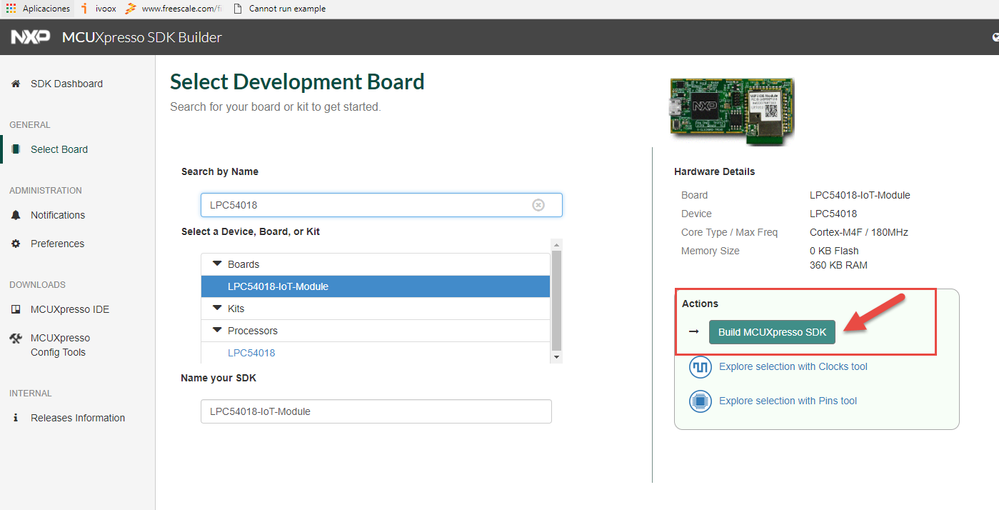The image size is (999, 510).
Task: Click the Config Tools wrench icon
Action: click(x=15, y=339)
